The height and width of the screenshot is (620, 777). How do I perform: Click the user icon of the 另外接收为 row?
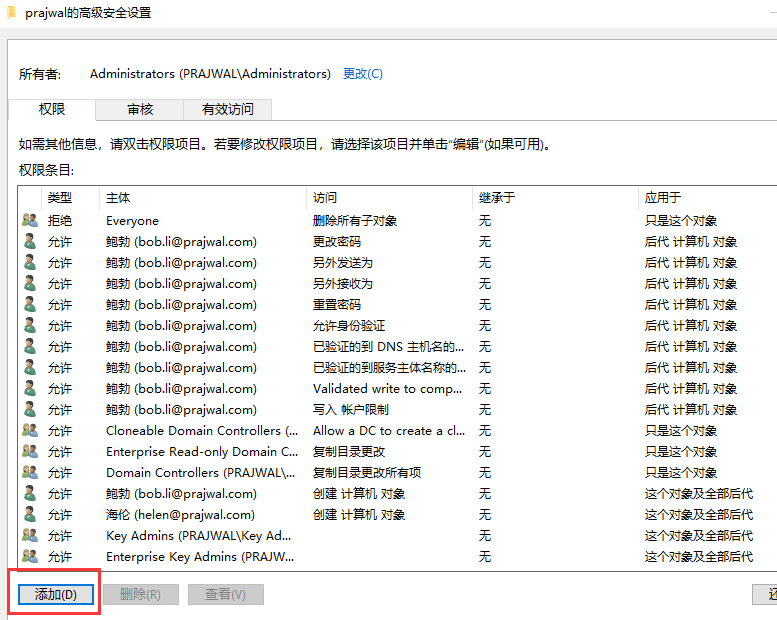pos(30,283)
